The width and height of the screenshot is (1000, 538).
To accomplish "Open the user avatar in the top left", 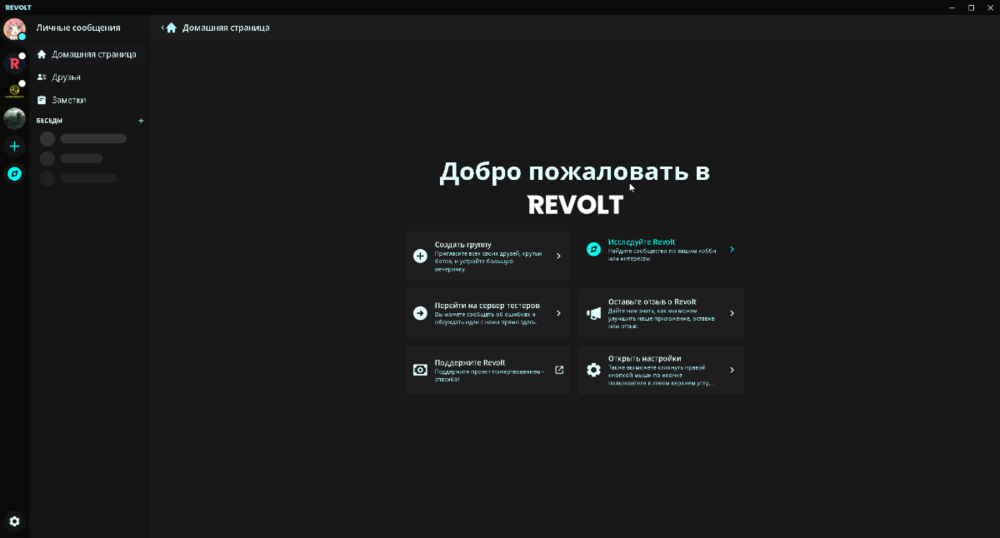I will 14,29.
